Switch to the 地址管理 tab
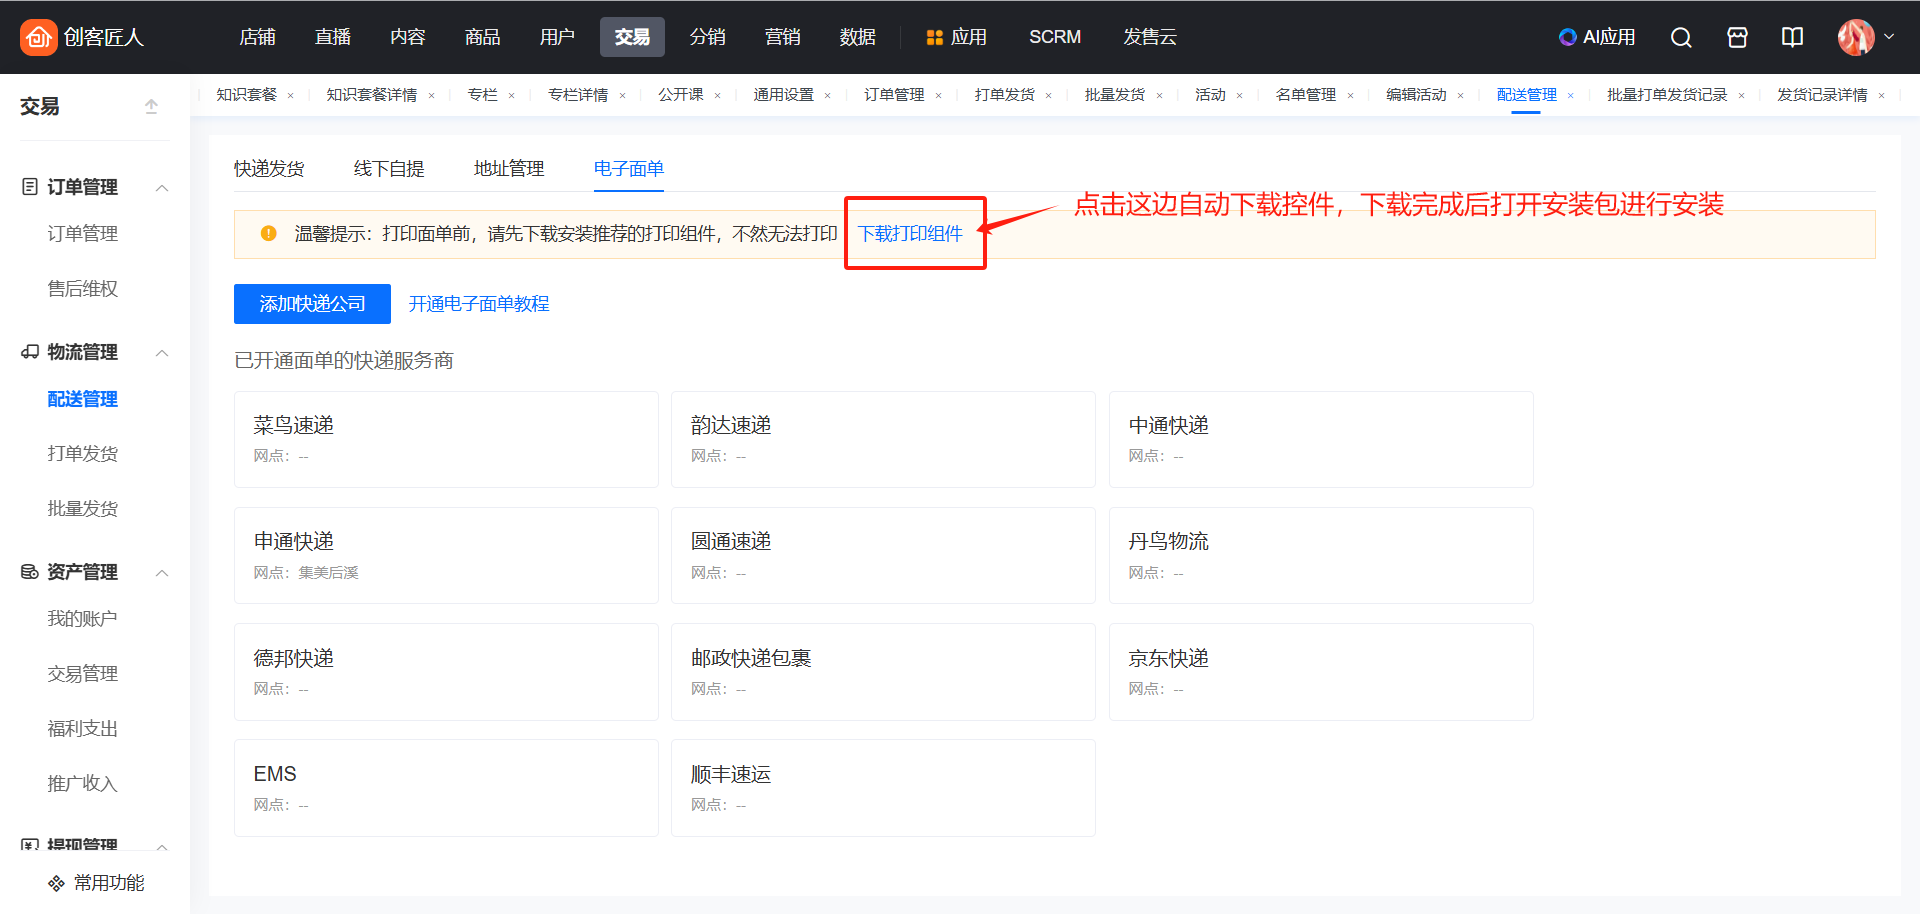This screenshot has width=1920, height=914. (508, 169)
